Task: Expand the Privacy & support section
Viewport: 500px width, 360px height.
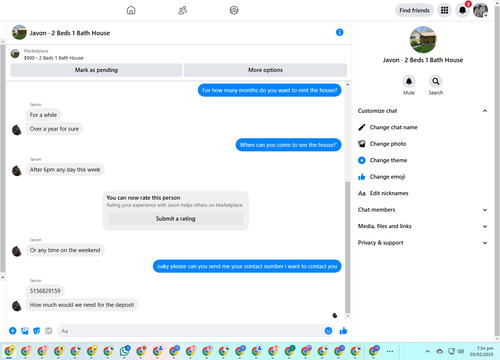Action: [x=485, y=243]
